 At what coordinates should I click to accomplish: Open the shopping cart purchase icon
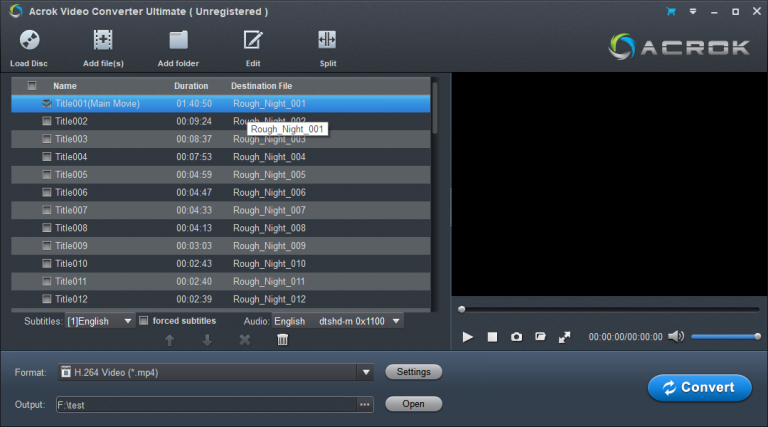coord(671,11)
